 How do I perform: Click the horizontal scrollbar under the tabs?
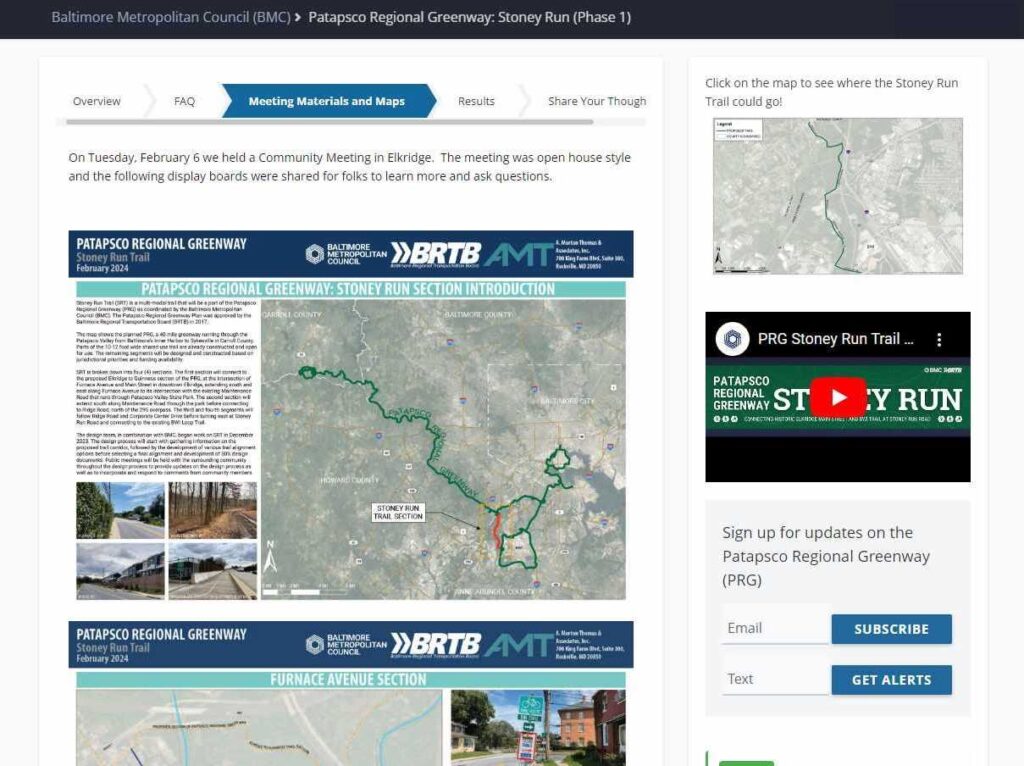[x=330, y=122]
